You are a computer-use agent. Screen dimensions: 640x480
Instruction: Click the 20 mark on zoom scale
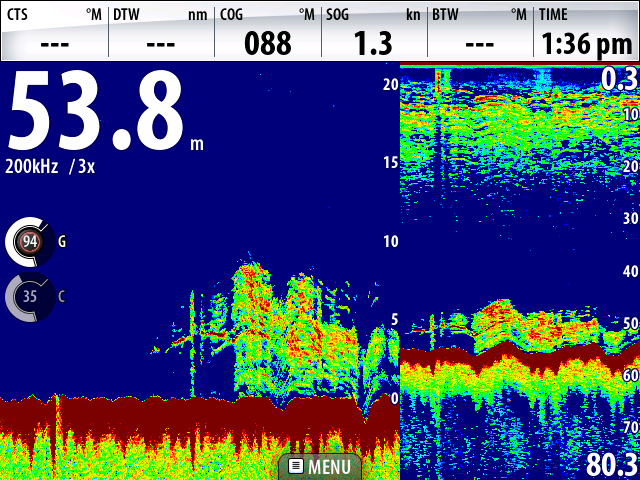click(x=391, y=84)
